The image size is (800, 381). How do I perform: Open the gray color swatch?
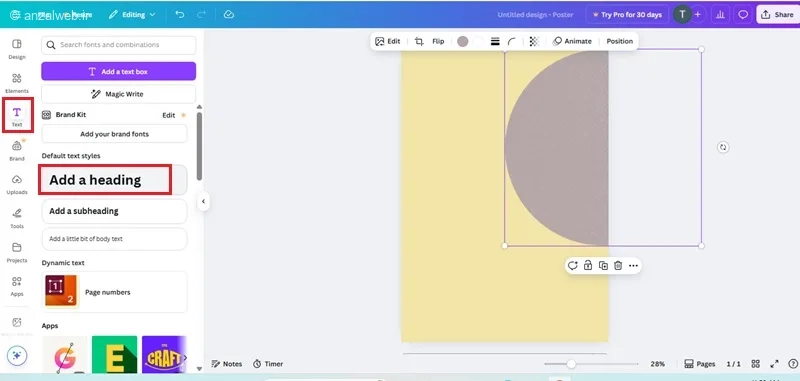coord(463,41)
